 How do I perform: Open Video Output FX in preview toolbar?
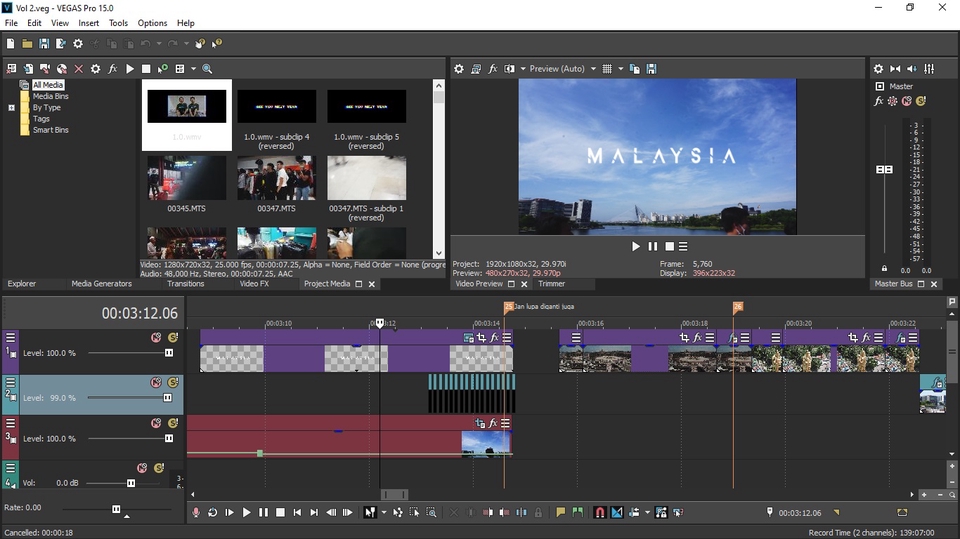493,69
